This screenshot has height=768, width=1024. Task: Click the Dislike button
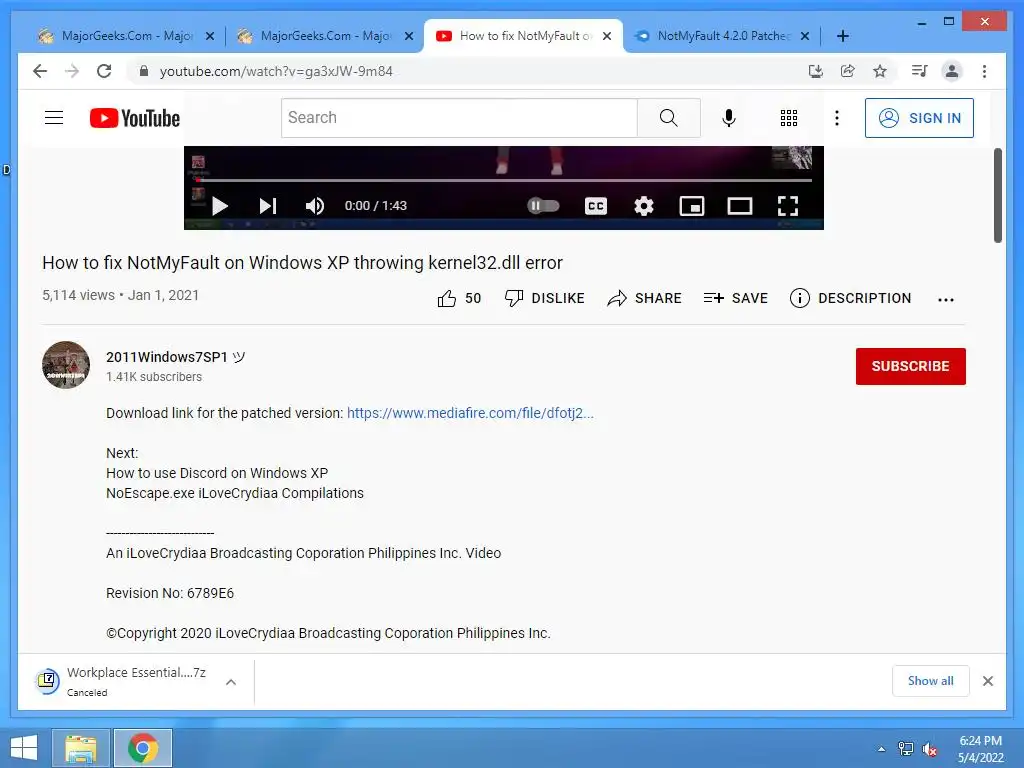(x=544, y=298)
